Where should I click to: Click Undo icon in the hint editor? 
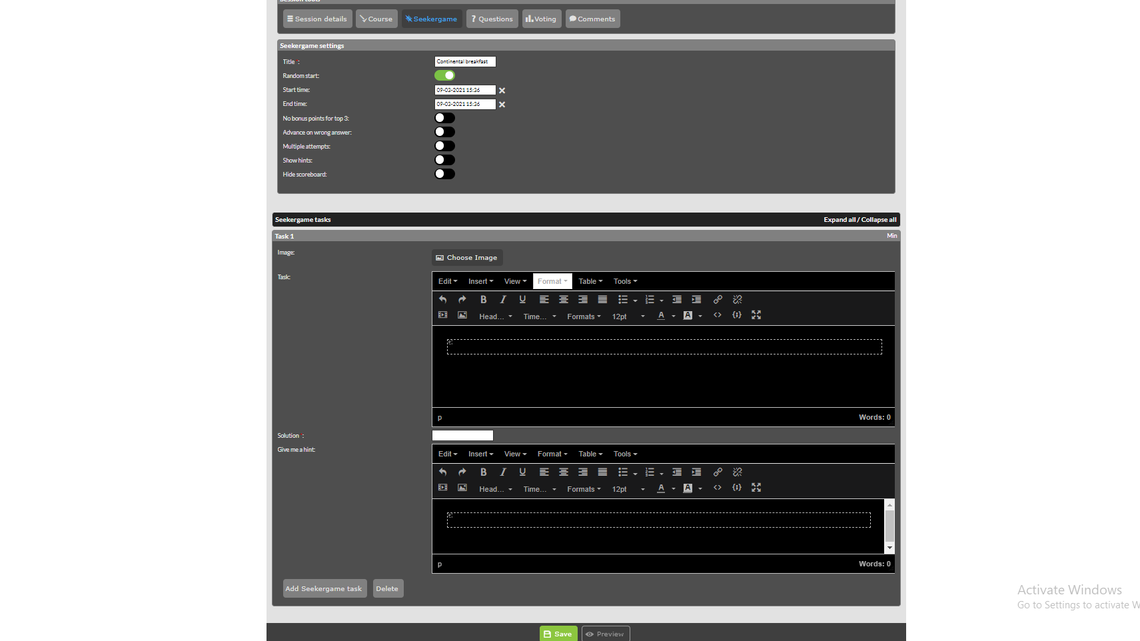[443, 472]
